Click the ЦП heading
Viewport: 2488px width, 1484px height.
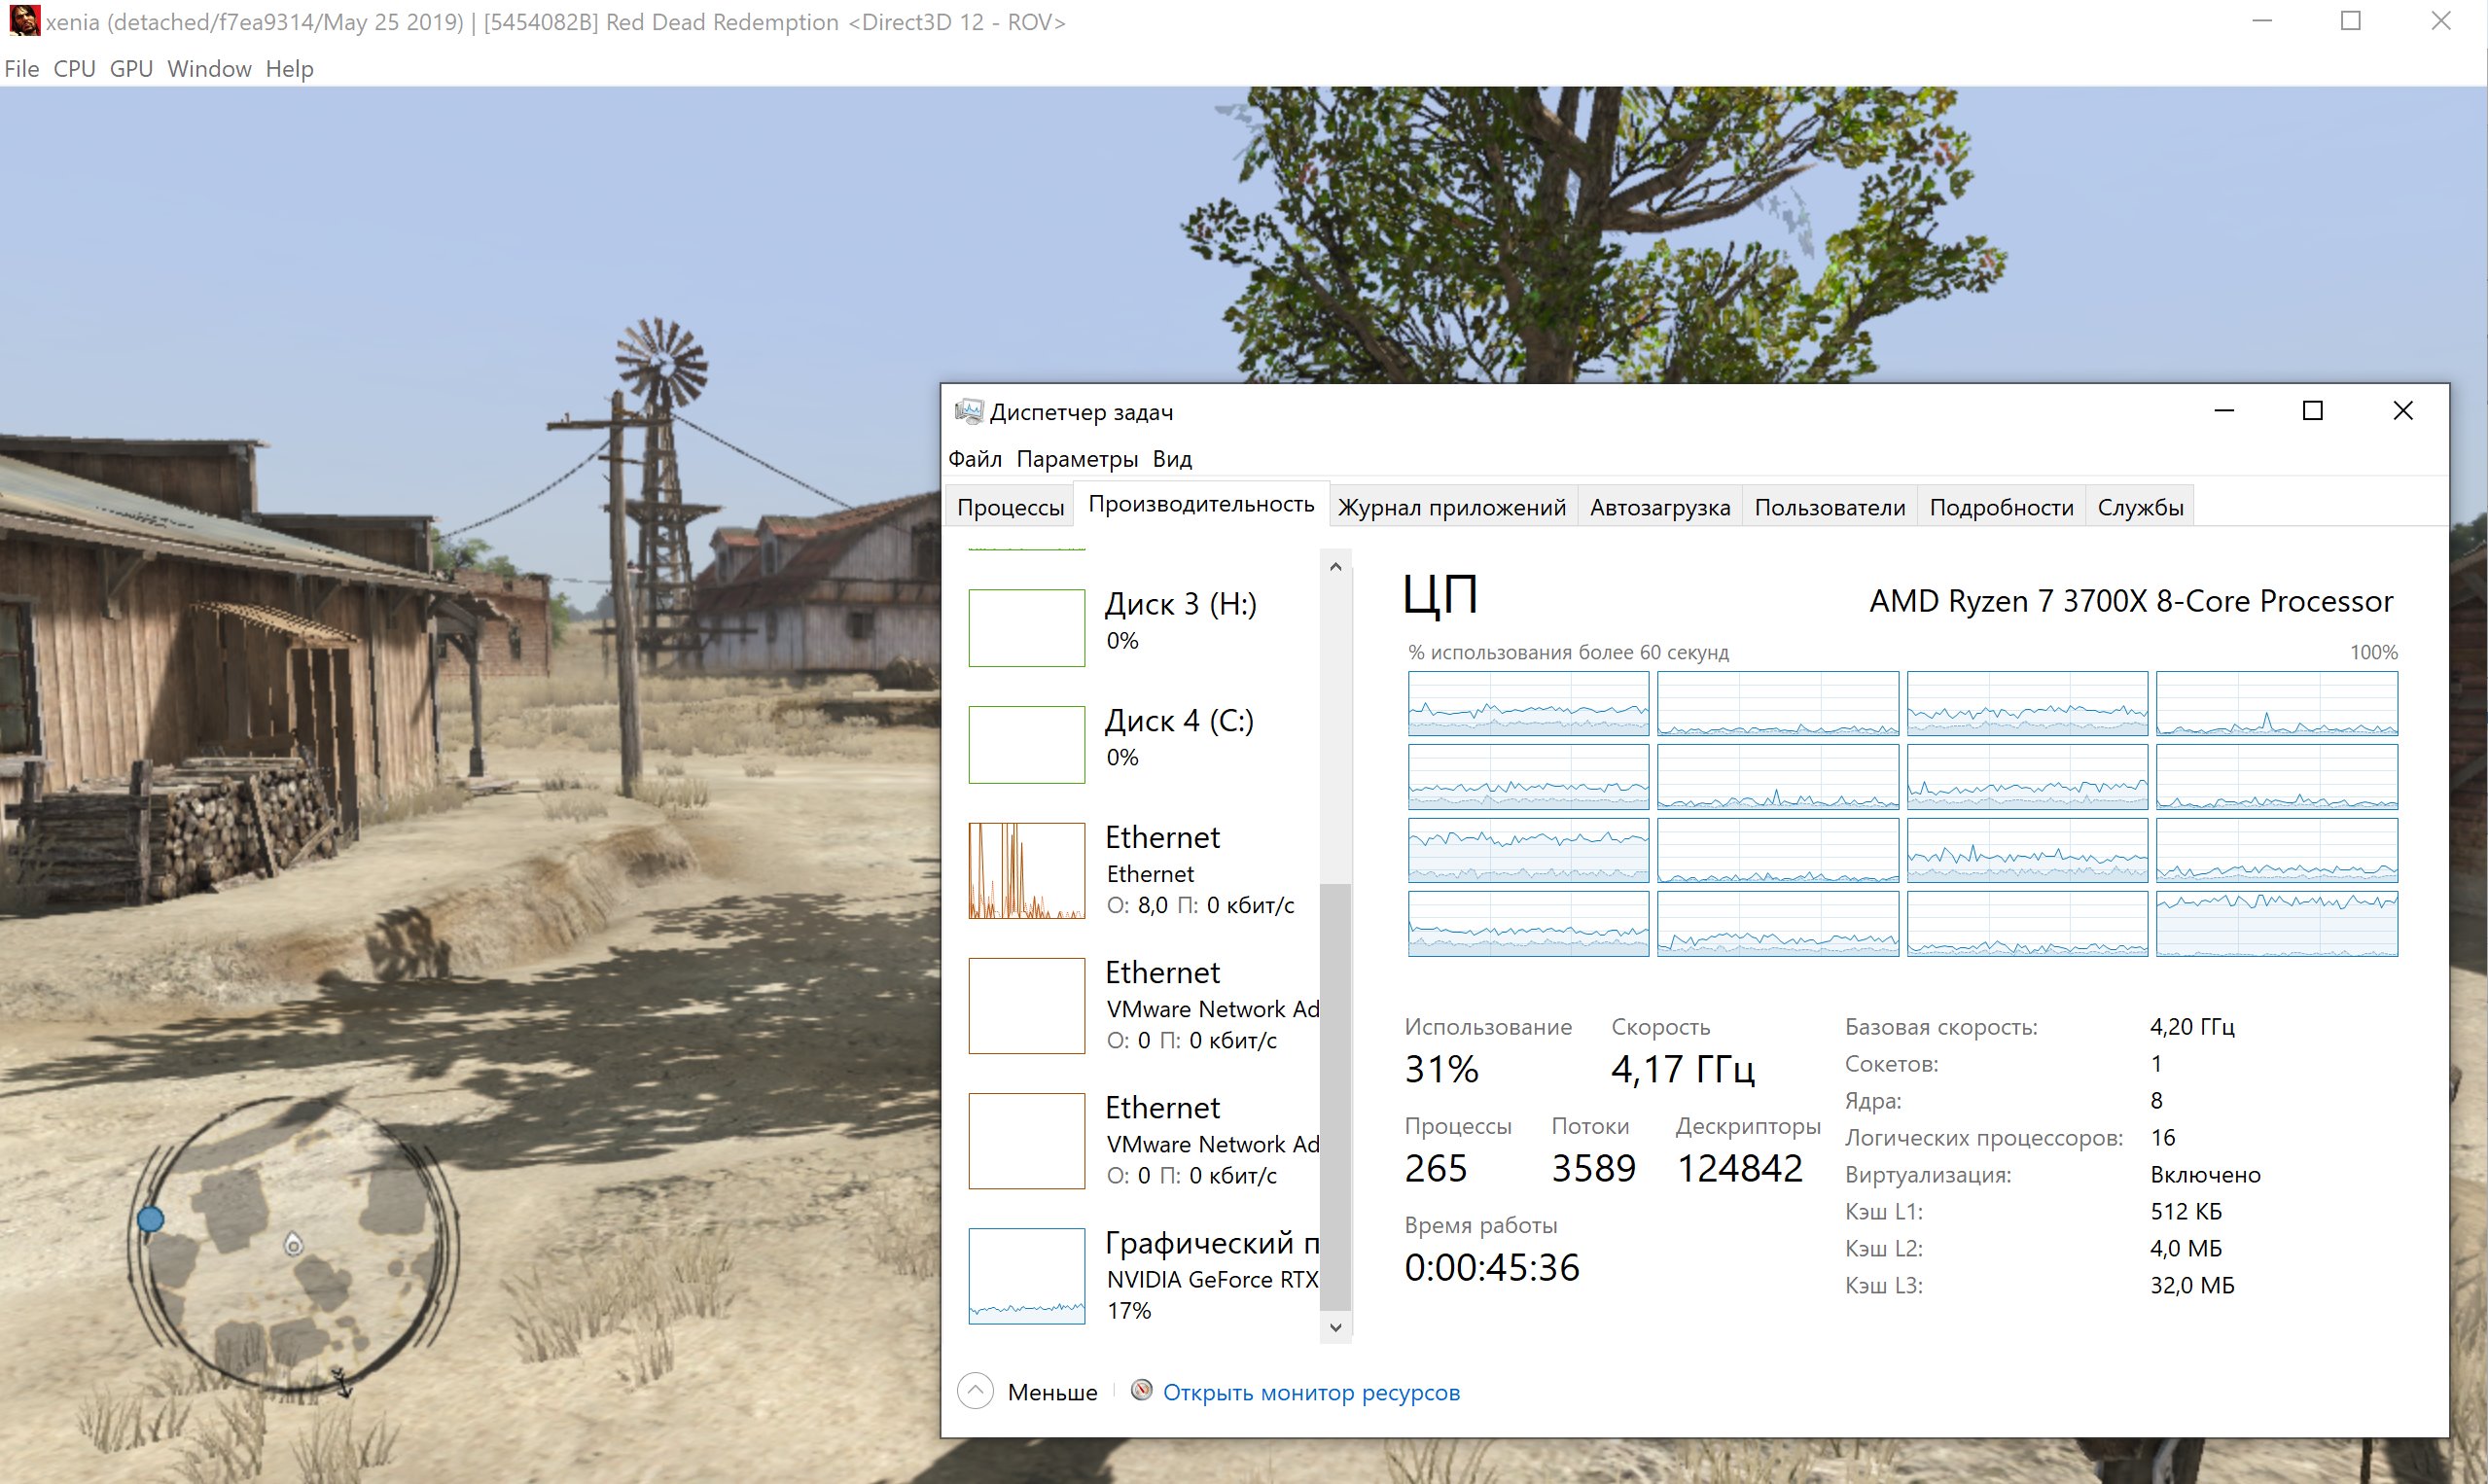[x=1440, y=594]
